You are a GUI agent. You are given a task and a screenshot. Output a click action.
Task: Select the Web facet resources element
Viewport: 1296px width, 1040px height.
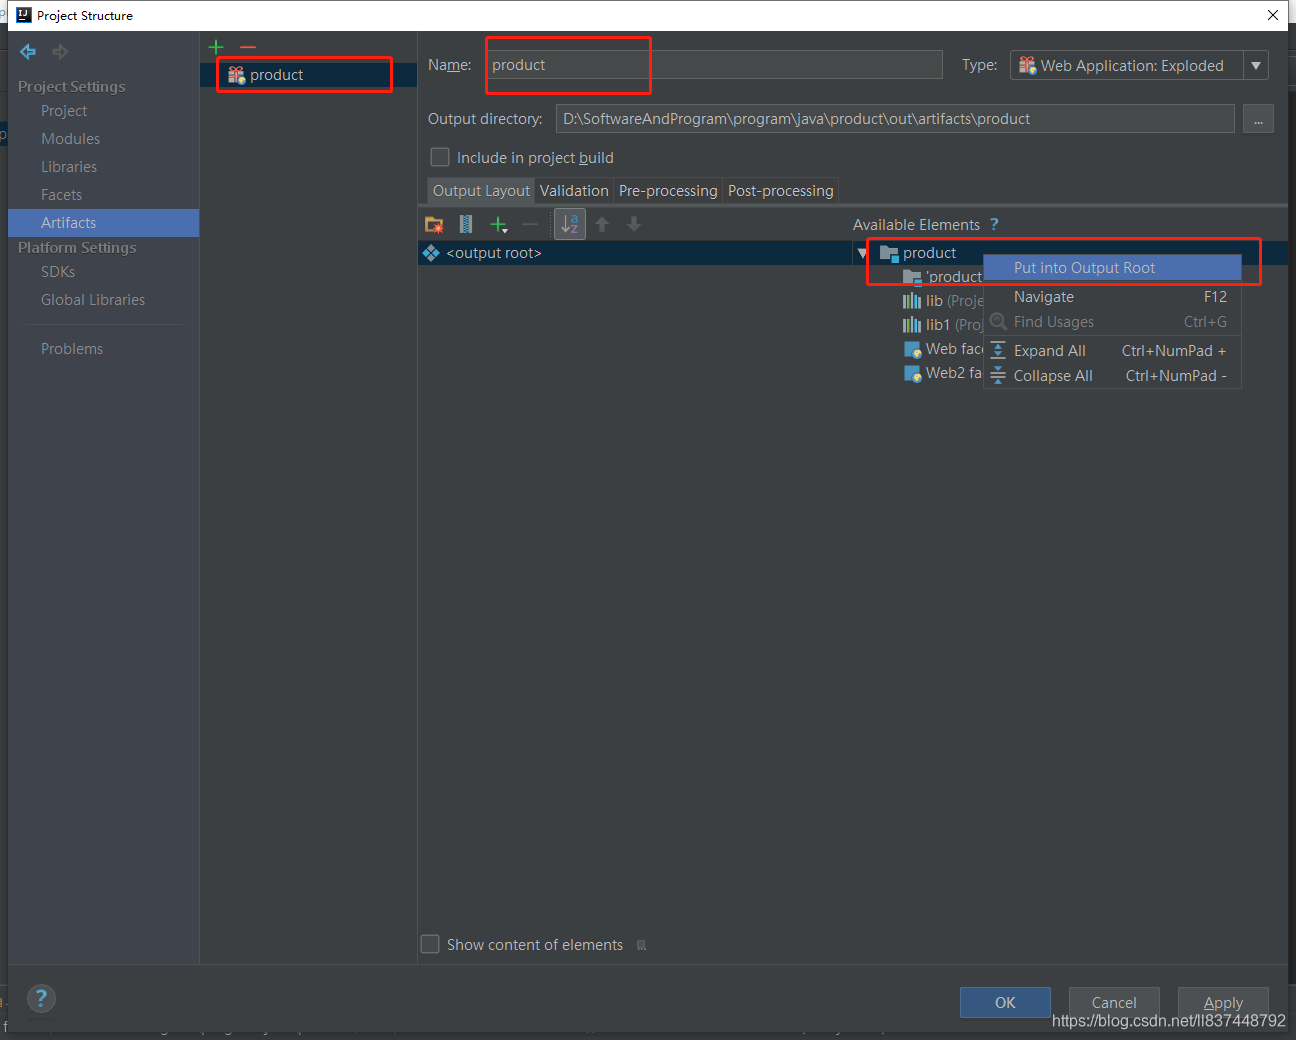(x=943, y=349)
